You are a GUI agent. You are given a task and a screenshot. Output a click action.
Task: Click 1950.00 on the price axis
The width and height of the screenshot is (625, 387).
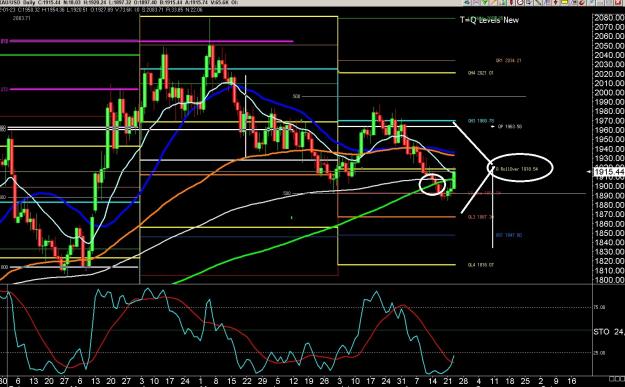609,139
